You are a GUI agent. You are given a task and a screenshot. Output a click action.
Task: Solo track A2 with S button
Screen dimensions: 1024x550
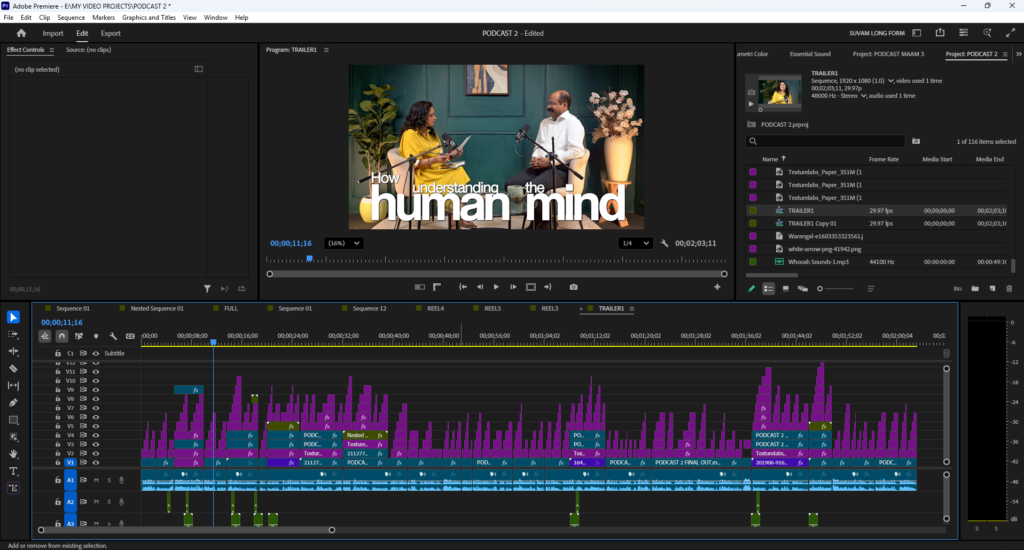click(x=109, y=502)
